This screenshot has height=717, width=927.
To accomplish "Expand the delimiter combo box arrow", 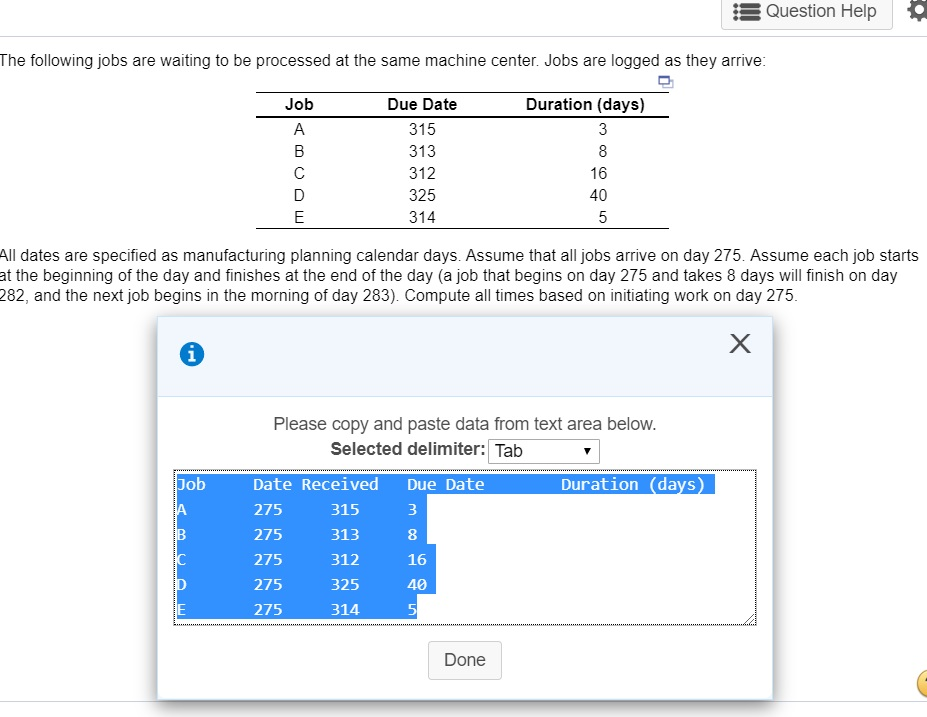I will (587, 451).
